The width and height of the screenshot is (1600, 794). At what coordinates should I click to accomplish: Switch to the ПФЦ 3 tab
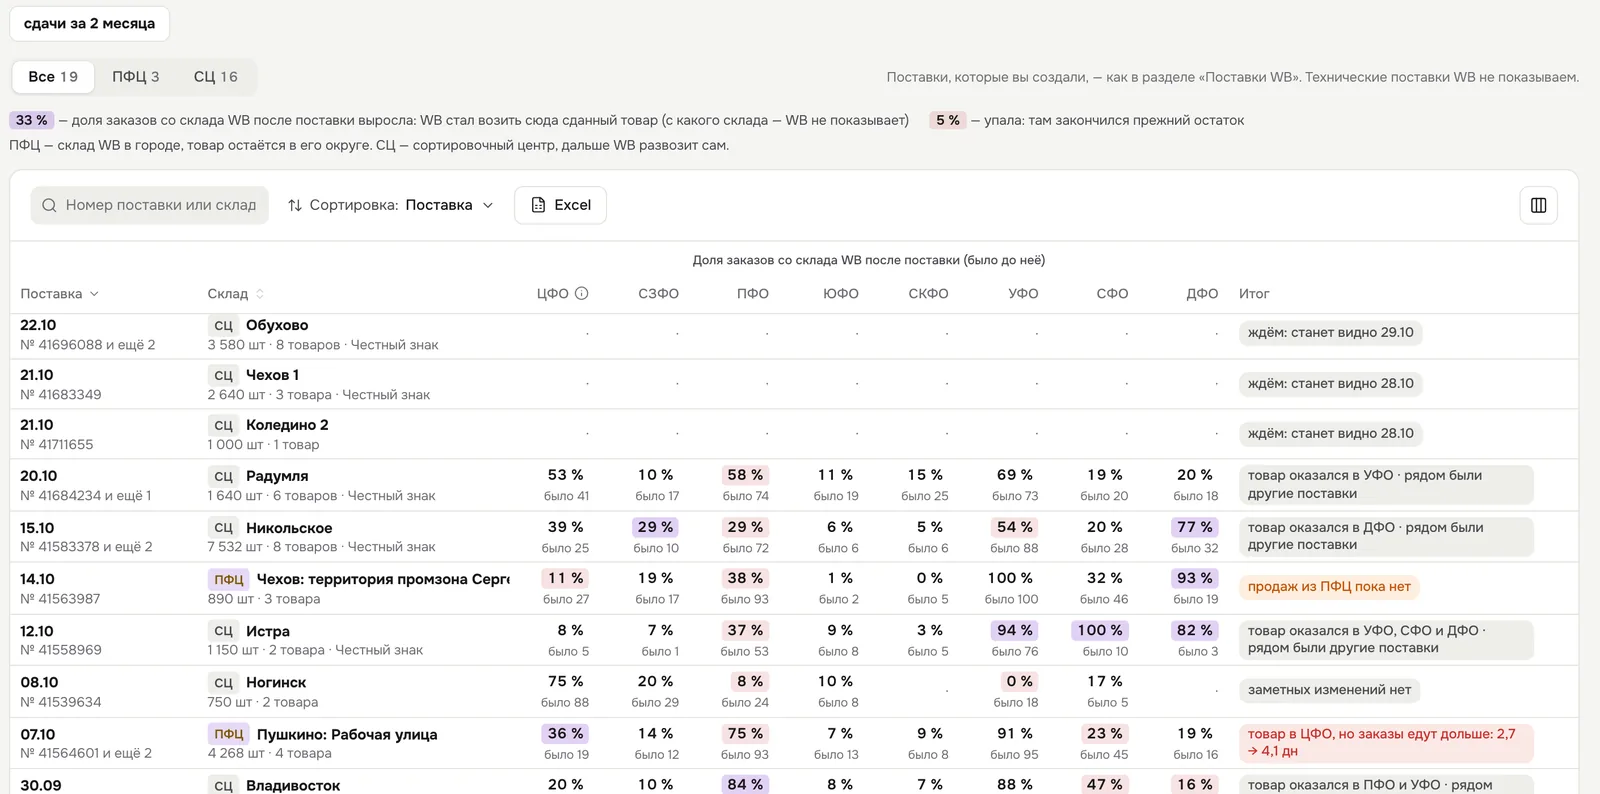135,77
